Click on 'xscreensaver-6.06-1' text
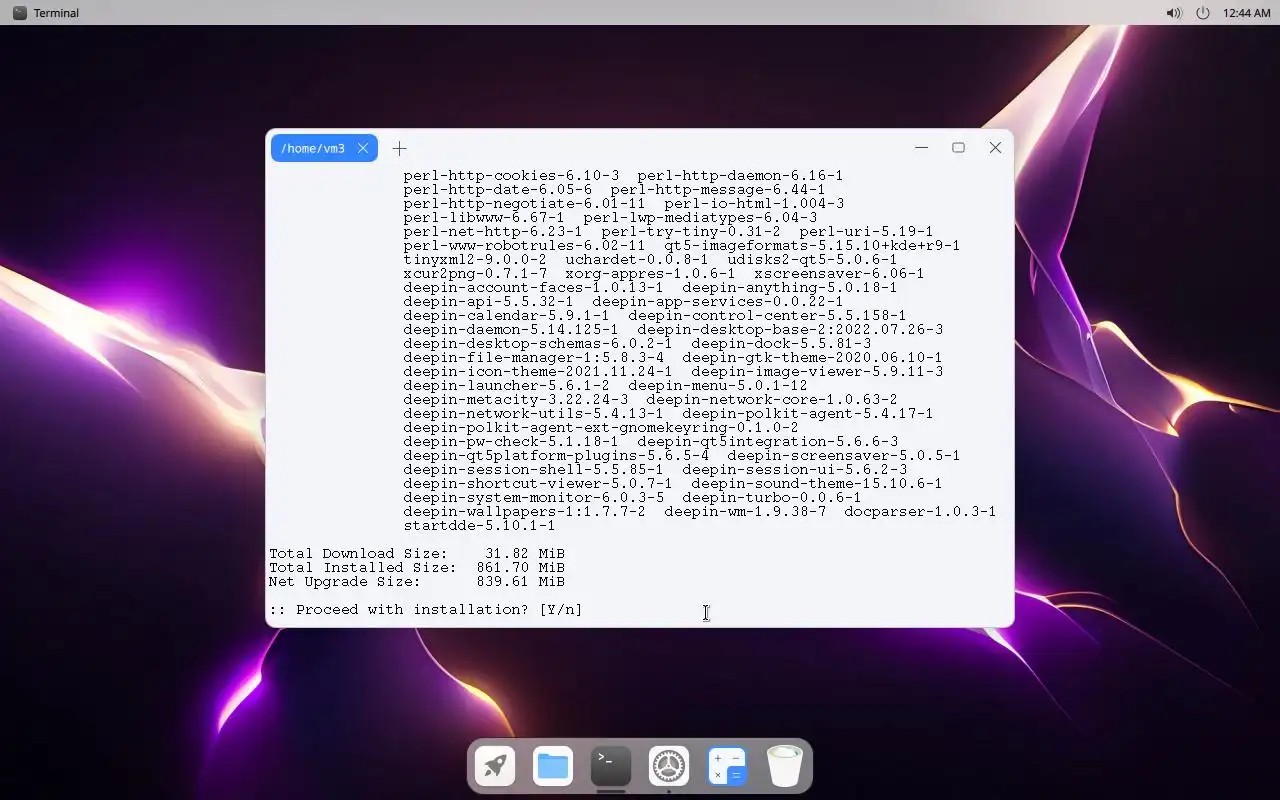The width and height of the screenshot is (1280, 800). click(x=839, y=273)
